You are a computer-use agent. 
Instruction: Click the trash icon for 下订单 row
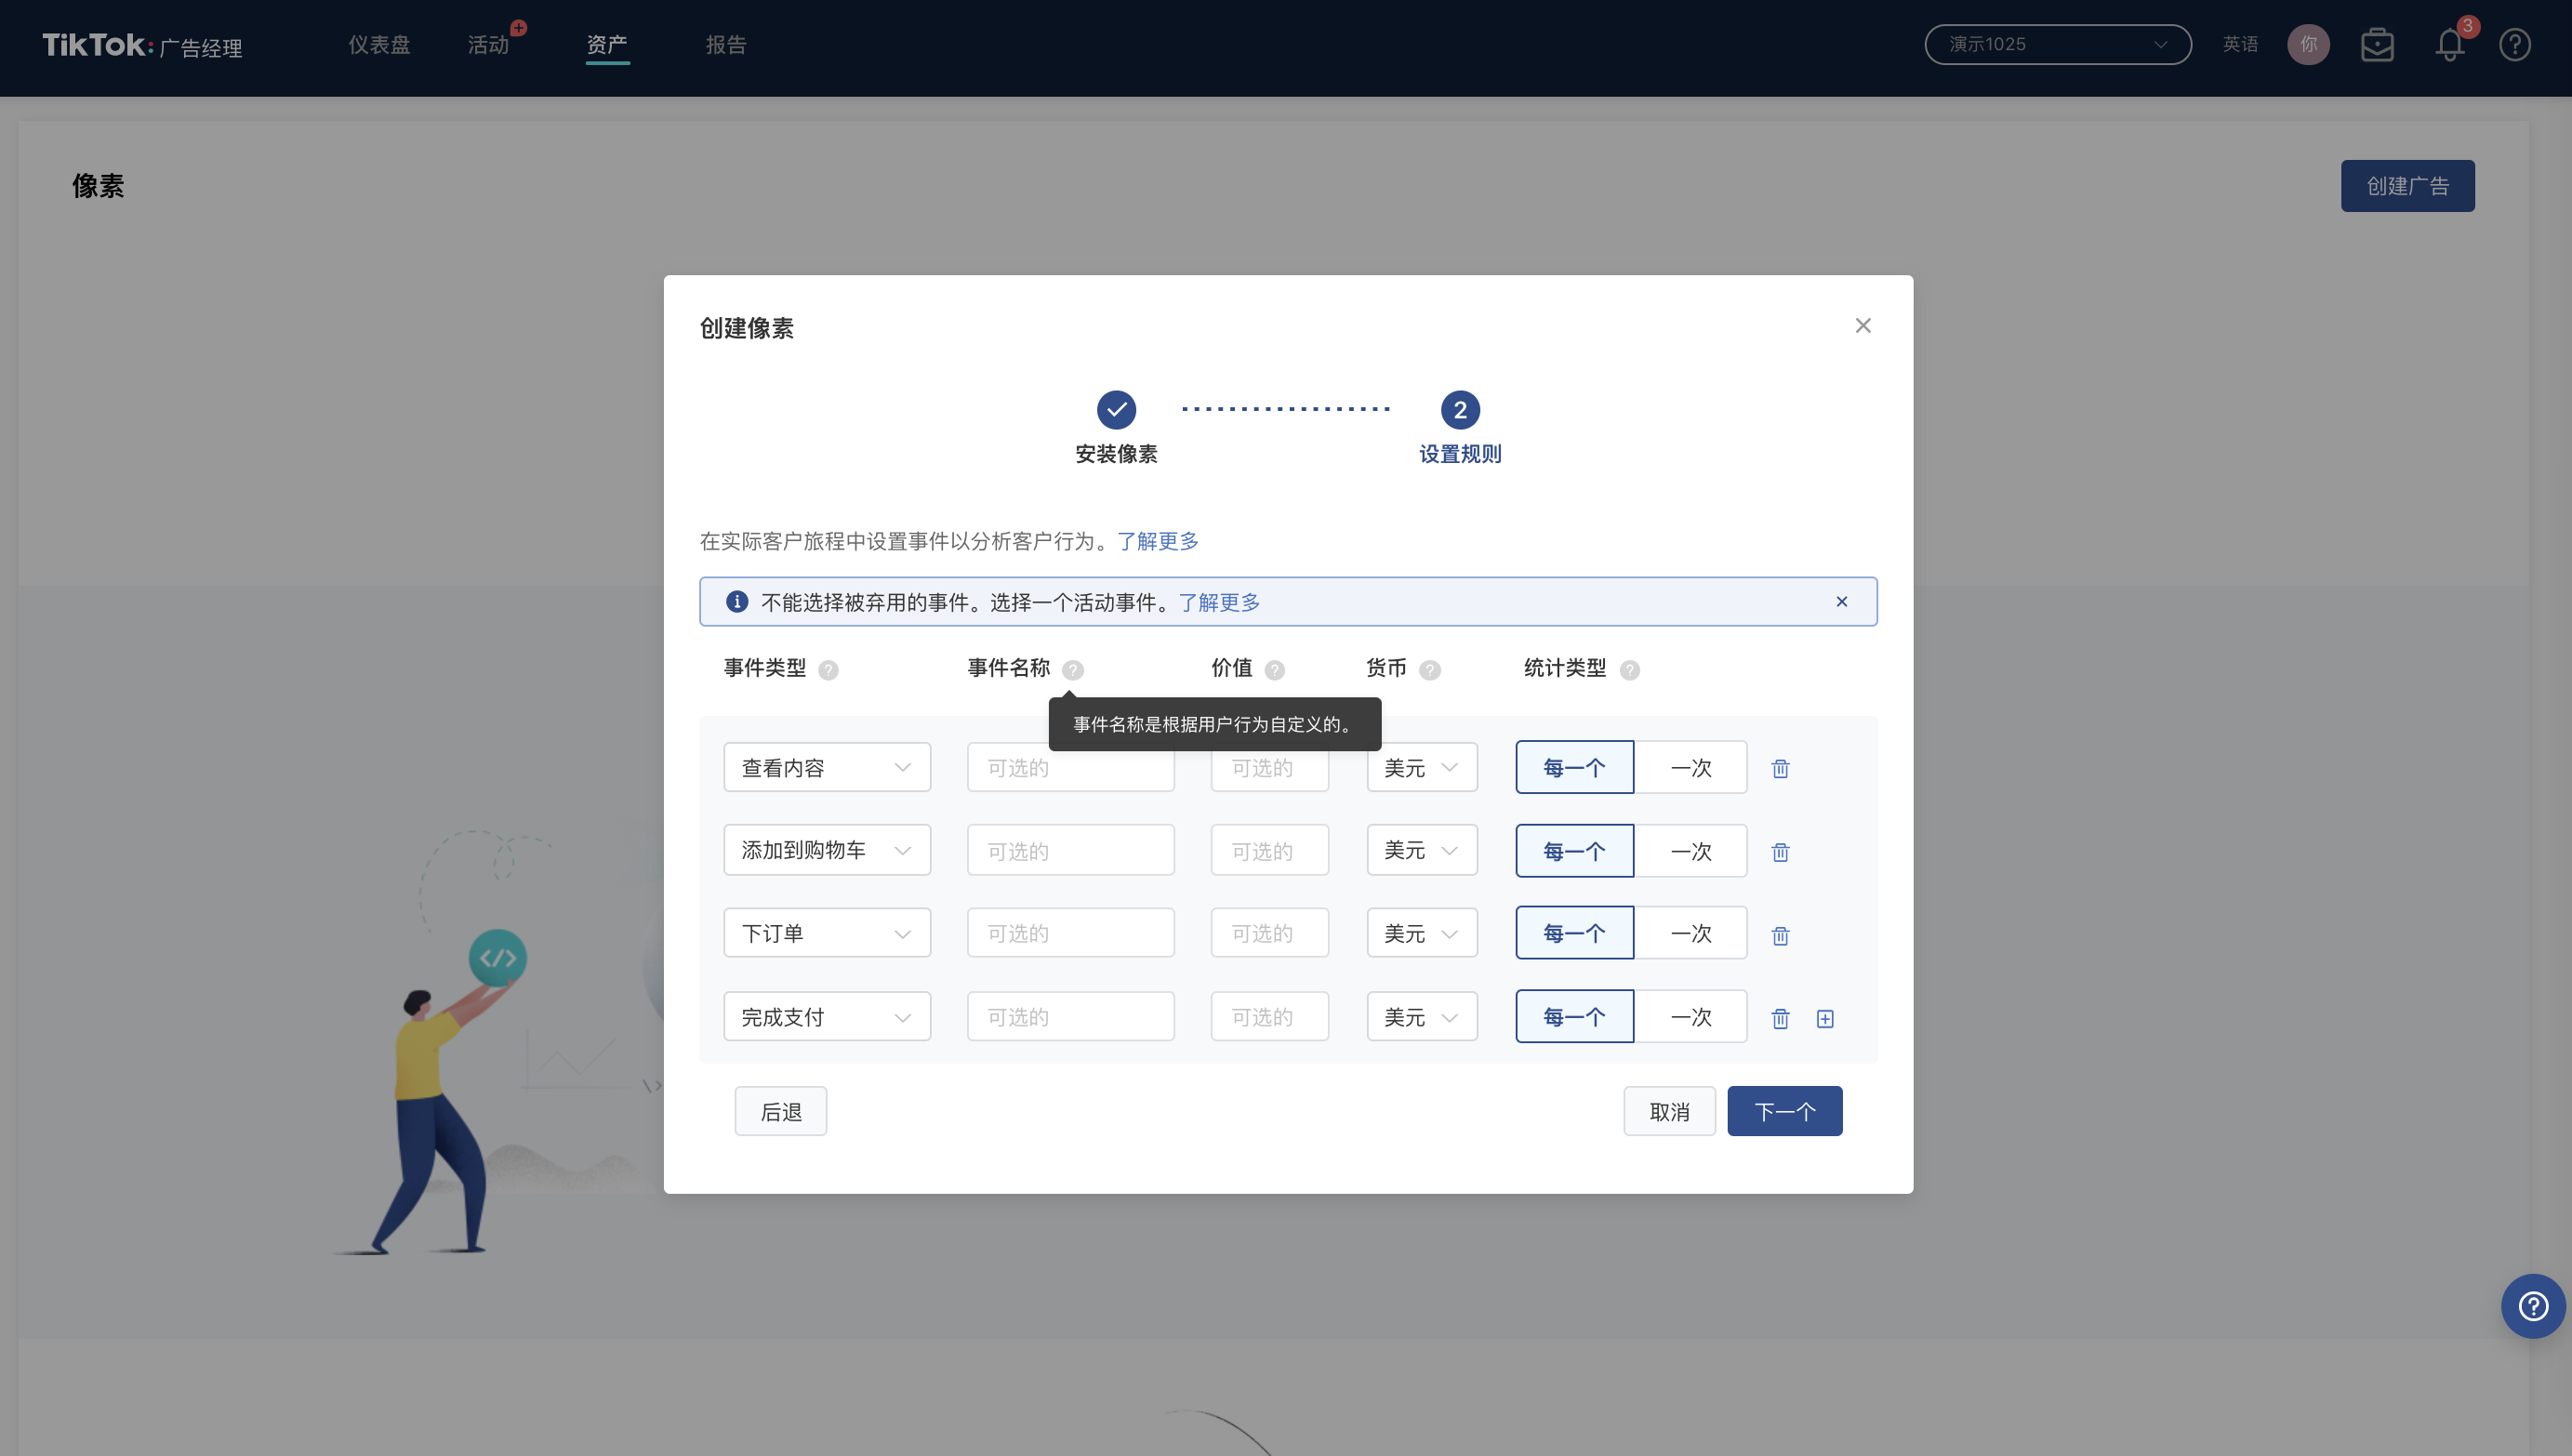[x=1780, y=935]
